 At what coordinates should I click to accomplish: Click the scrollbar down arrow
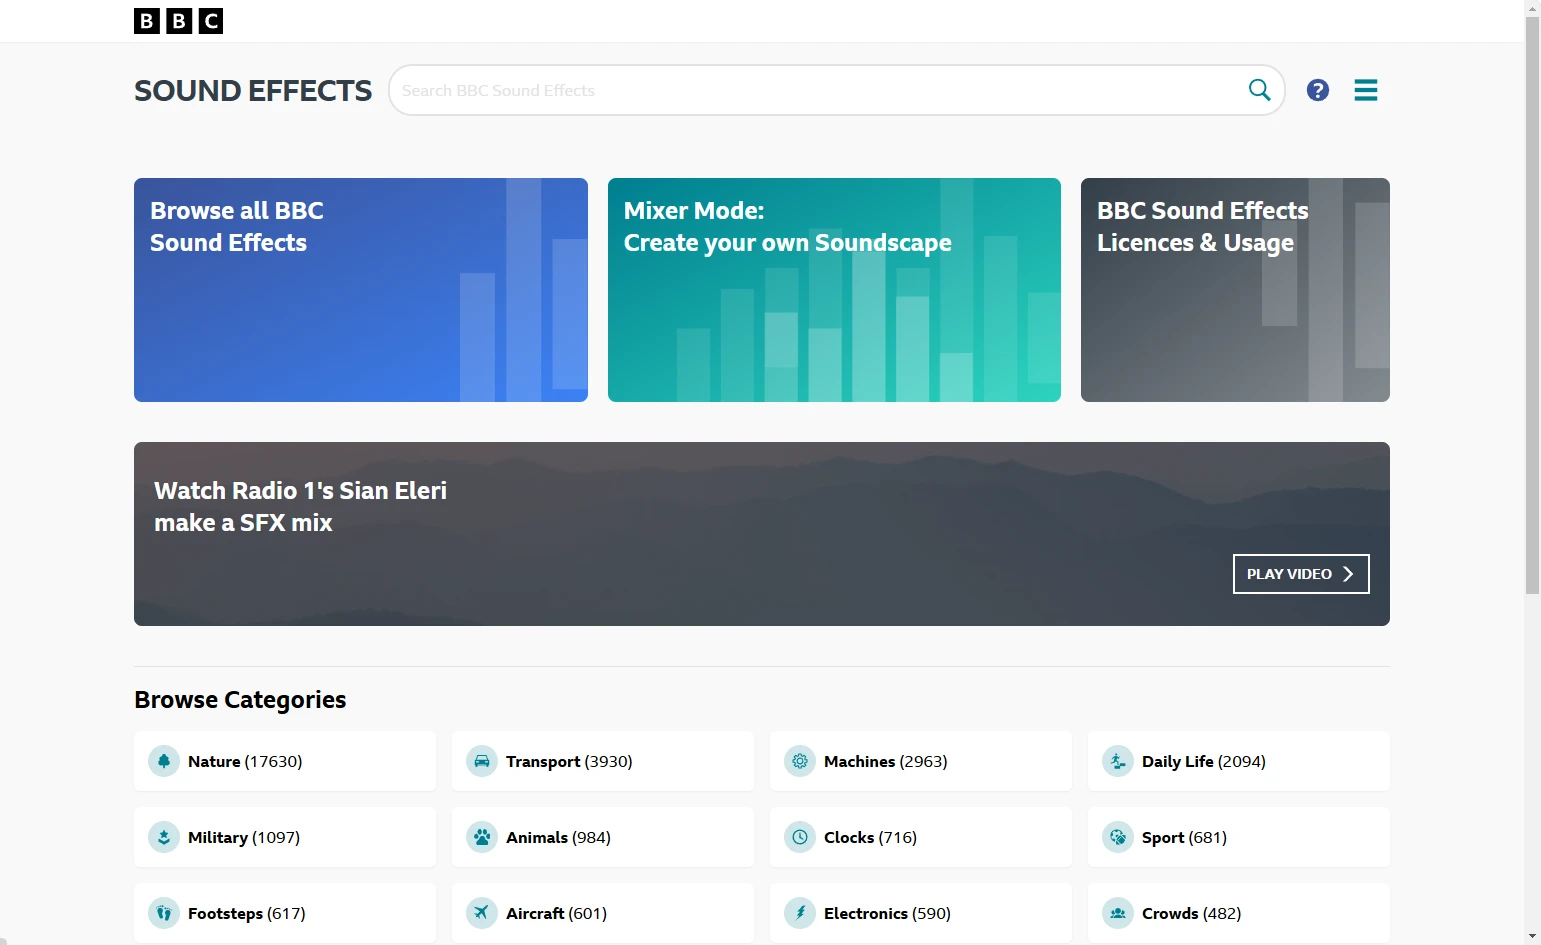pos(1532,936)
